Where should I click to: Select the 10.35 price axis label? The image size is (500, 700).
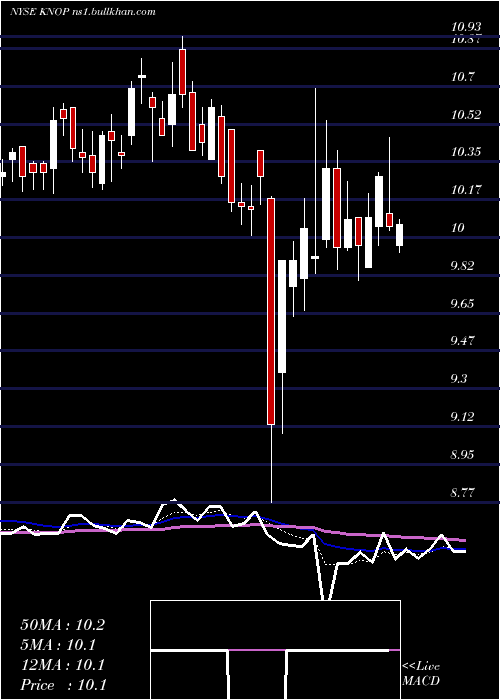click(466, 152)
